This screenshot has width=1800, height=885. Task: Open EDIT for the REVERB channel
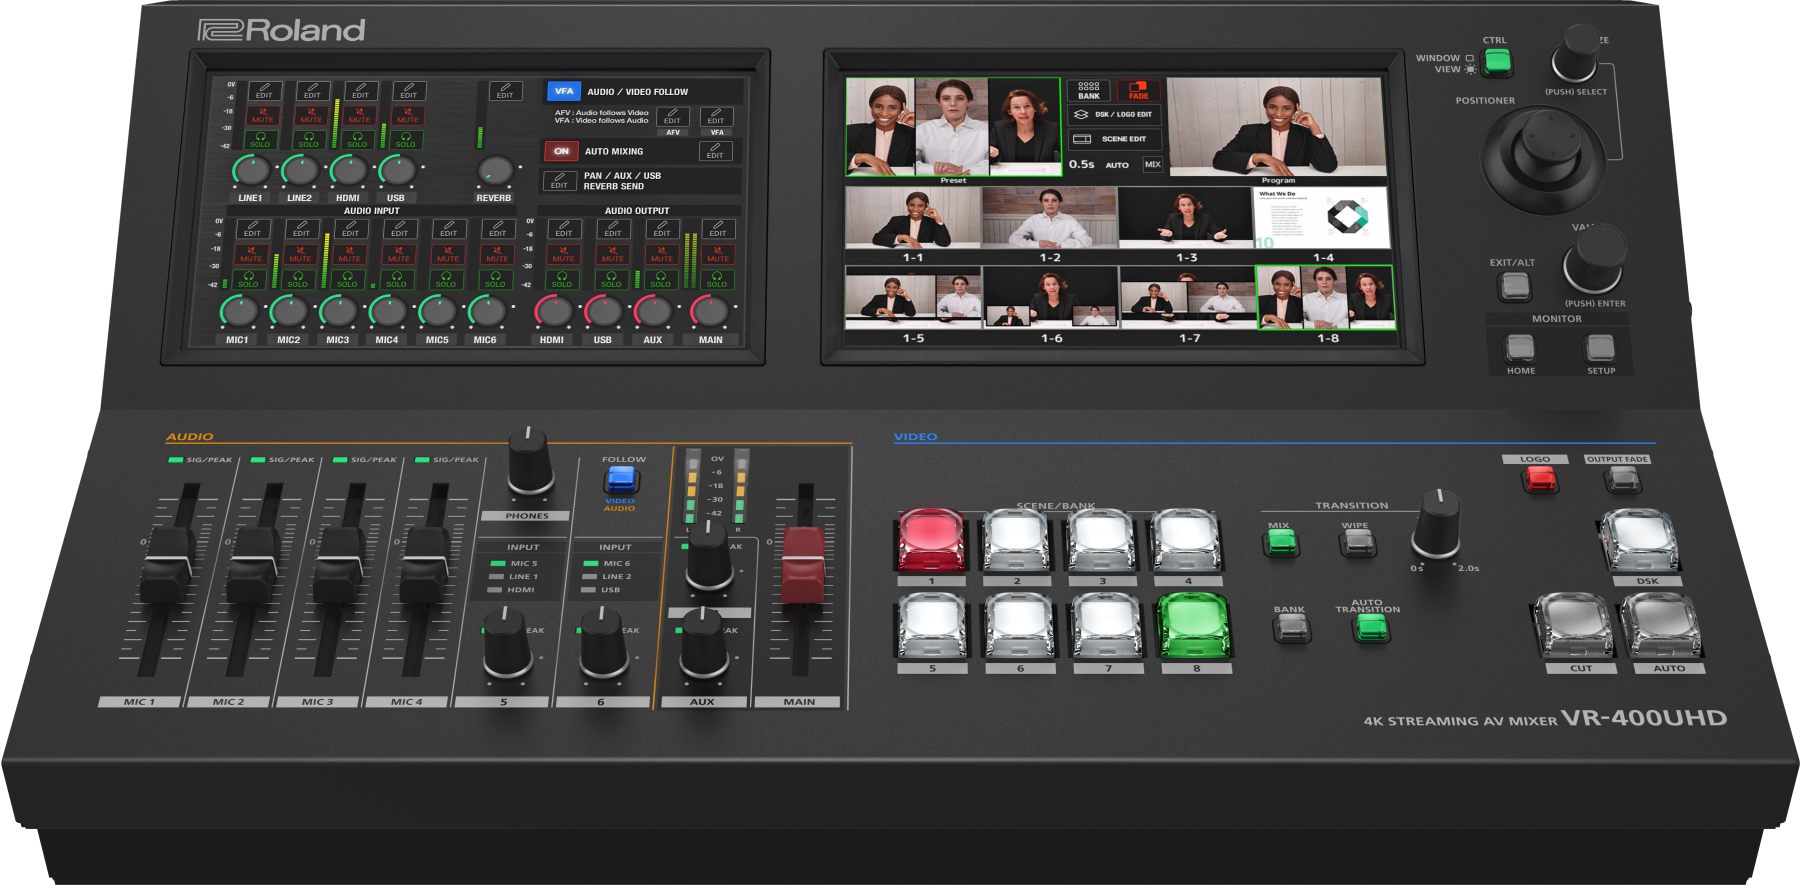pos(505,91)
